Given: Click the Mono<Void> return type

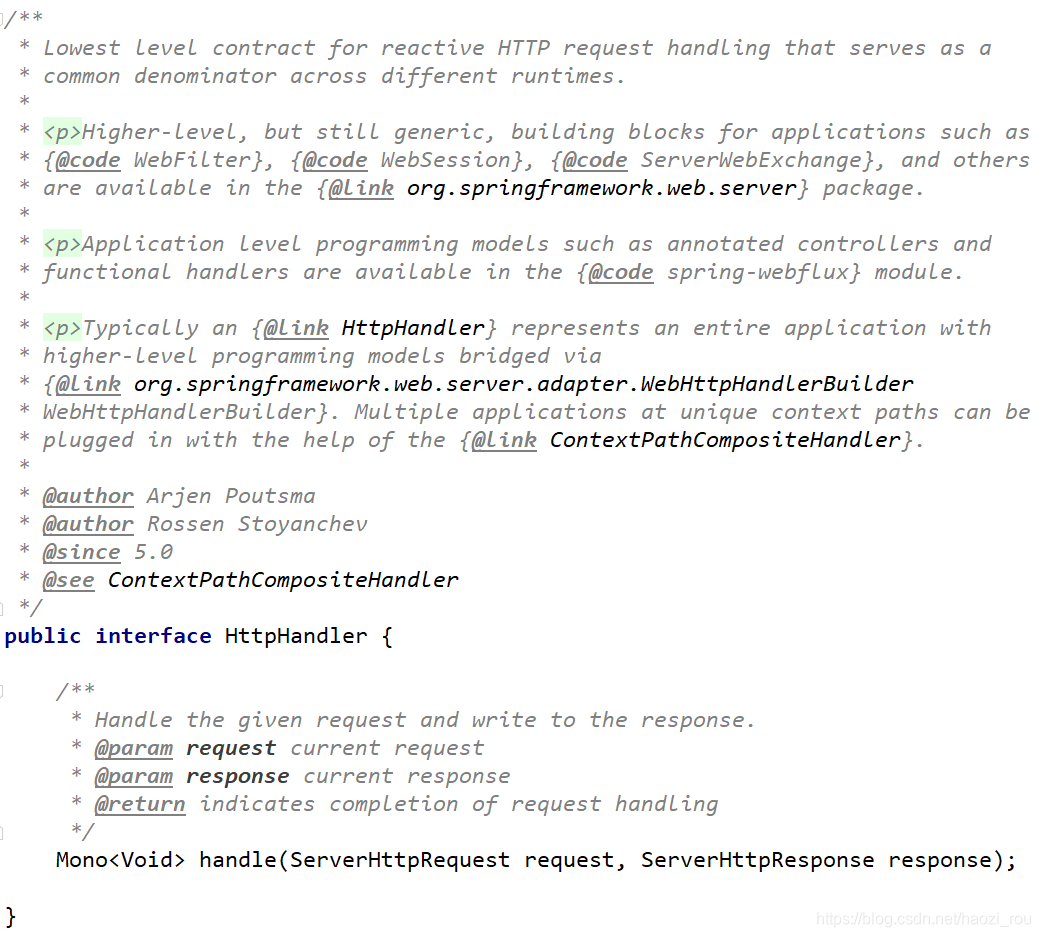Looking at the screenshot, I should 120,860.
